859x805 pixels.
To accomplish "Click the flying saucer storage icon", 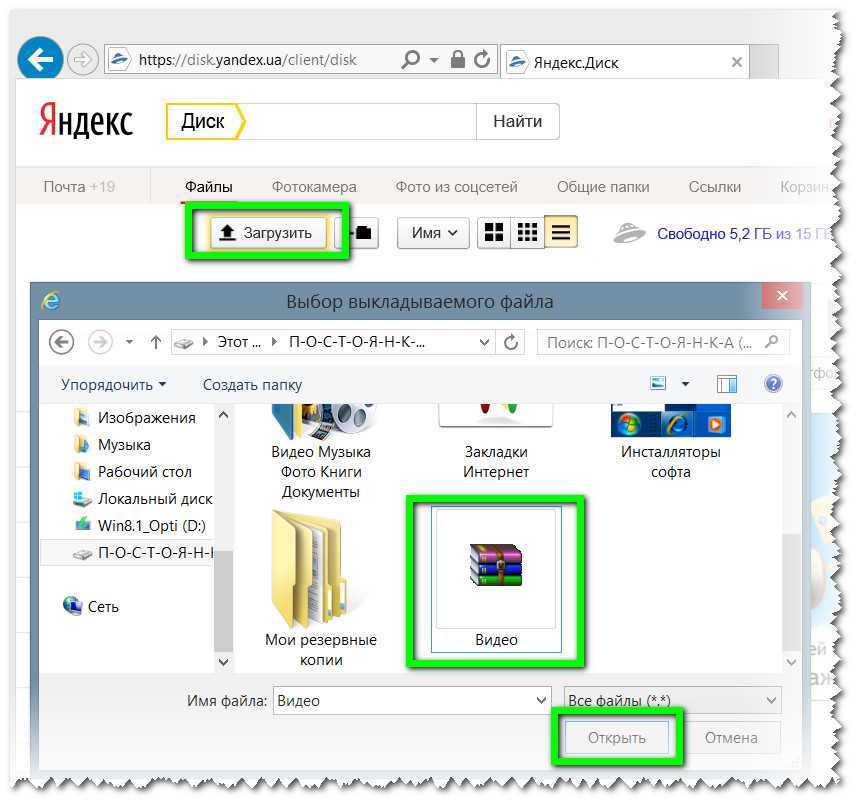I will 629,233.
